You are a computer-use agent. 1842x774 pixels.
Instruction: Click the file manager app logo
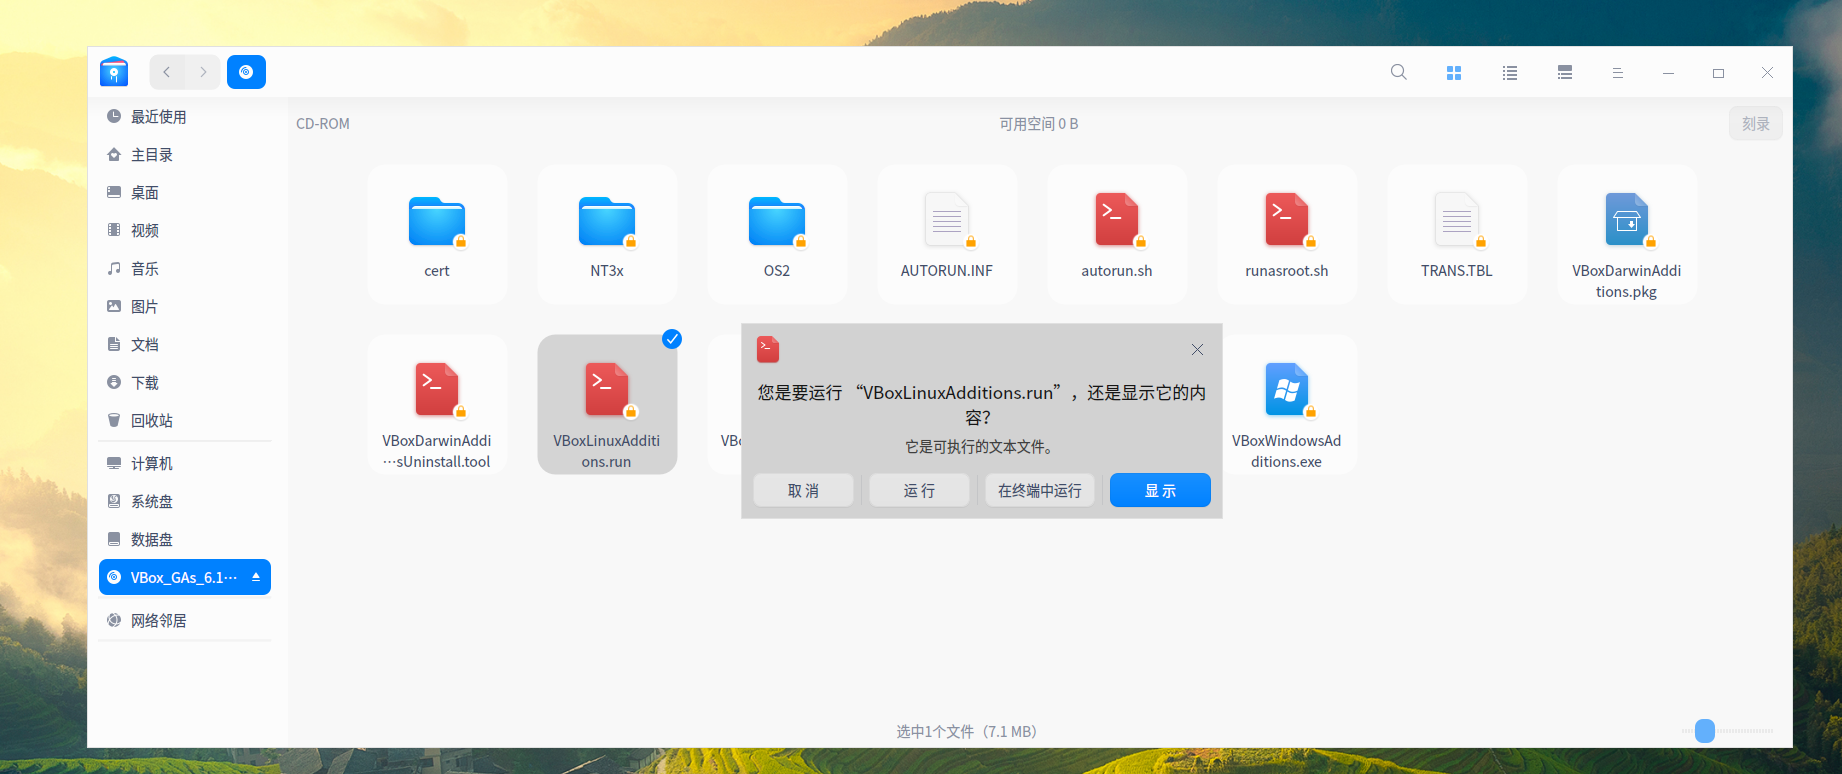[x=114, y=72]
